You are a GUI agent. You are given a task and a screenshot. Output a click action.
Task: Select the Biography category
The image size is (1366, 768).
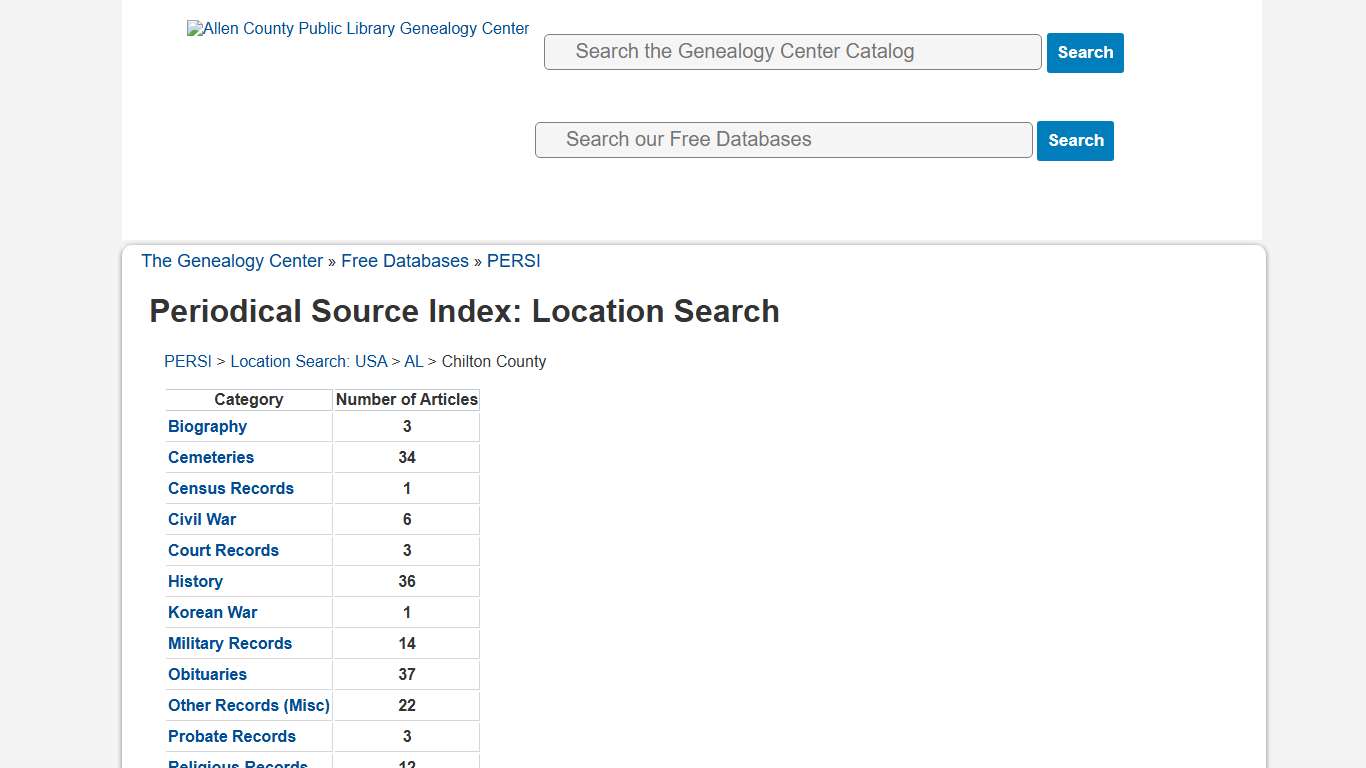click(x=207, y=426)
